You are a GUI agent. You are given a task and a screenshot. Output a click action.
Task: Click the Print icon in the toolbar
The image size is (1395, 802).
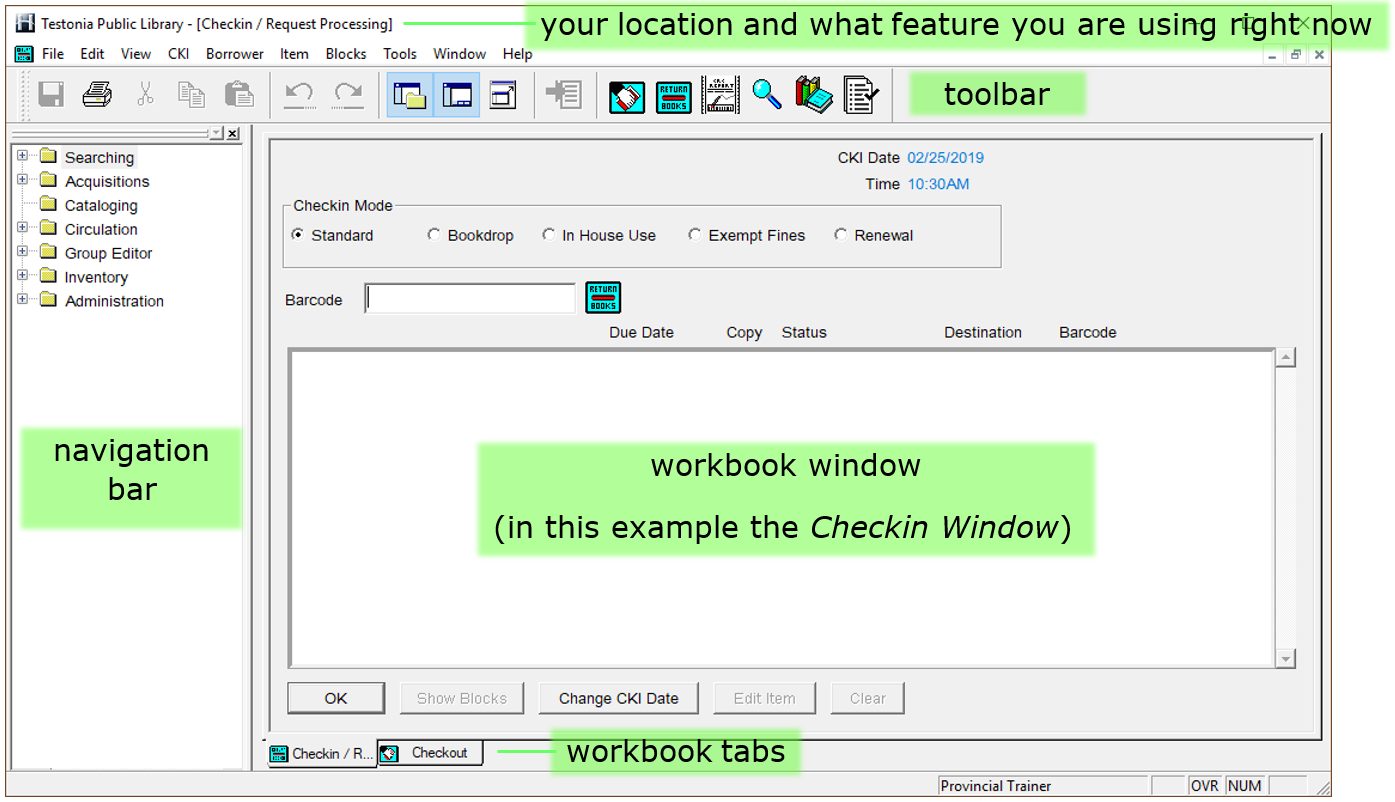(97, 95)
